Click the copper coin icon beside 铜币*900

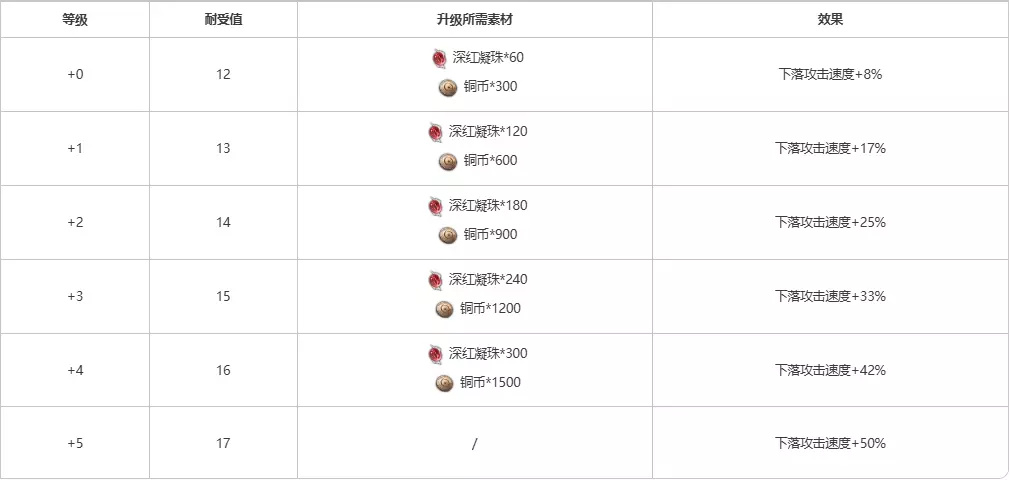pos(447,235)
